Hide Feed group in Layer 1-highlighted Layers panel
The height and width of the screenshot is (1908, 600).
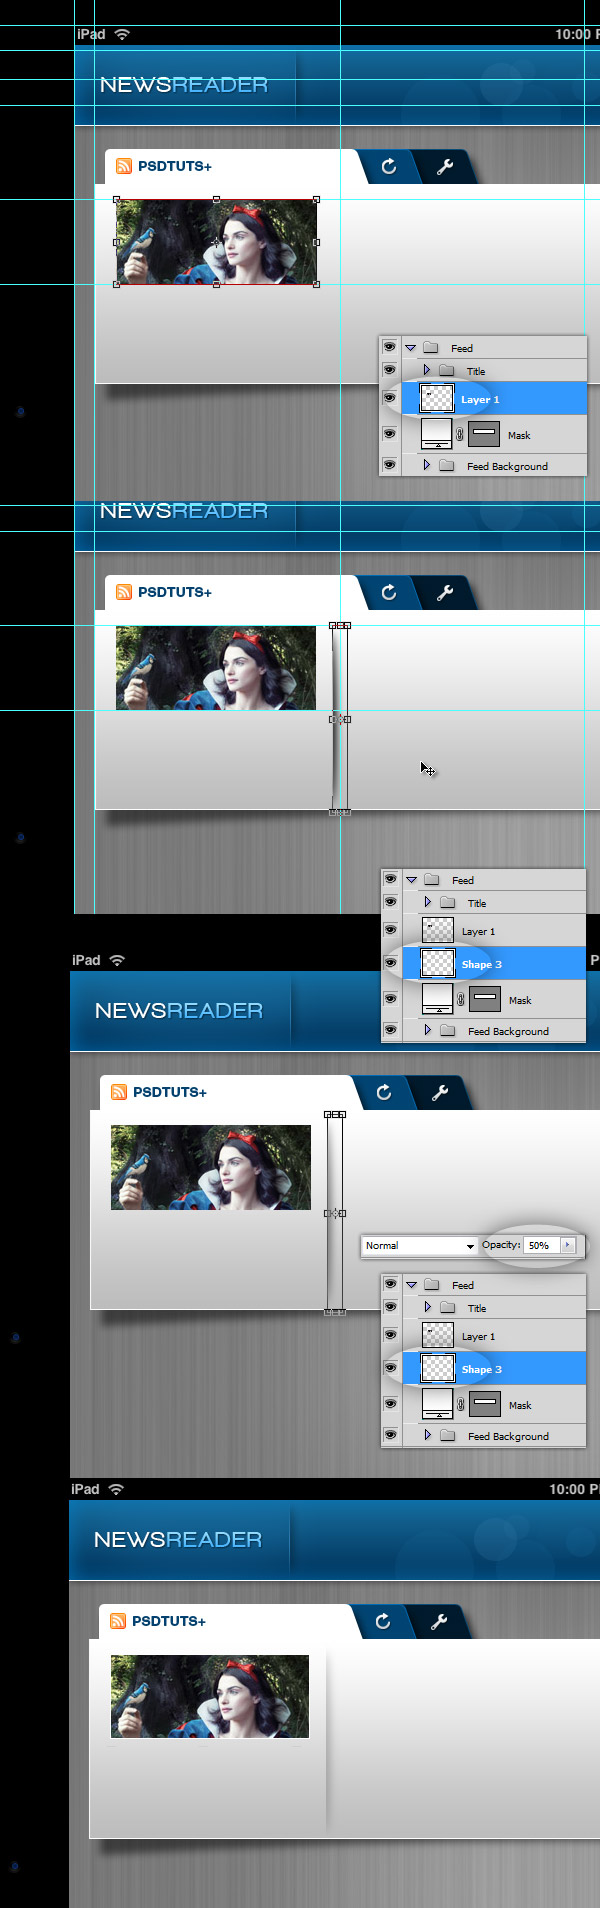tap(389, 347)
